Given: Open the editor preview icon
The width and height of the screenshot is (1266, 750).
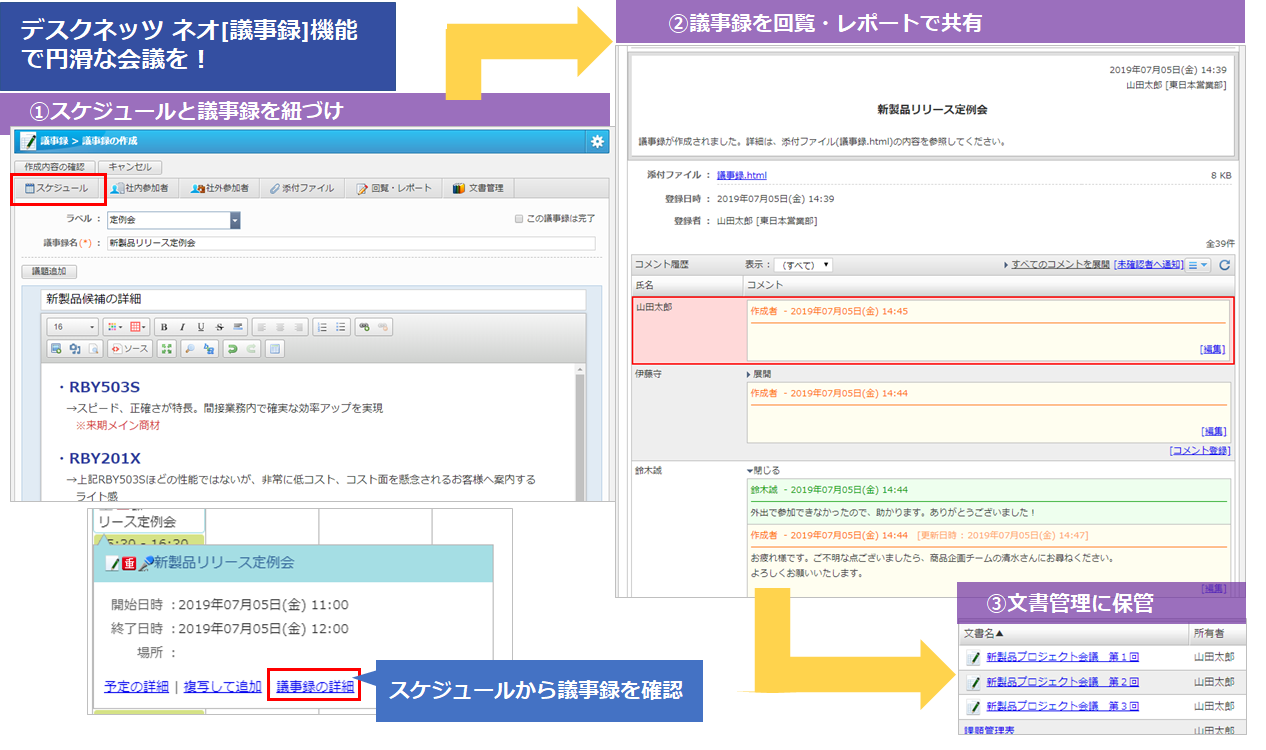Looking at the screenshot, I should [x=93, y=349].
